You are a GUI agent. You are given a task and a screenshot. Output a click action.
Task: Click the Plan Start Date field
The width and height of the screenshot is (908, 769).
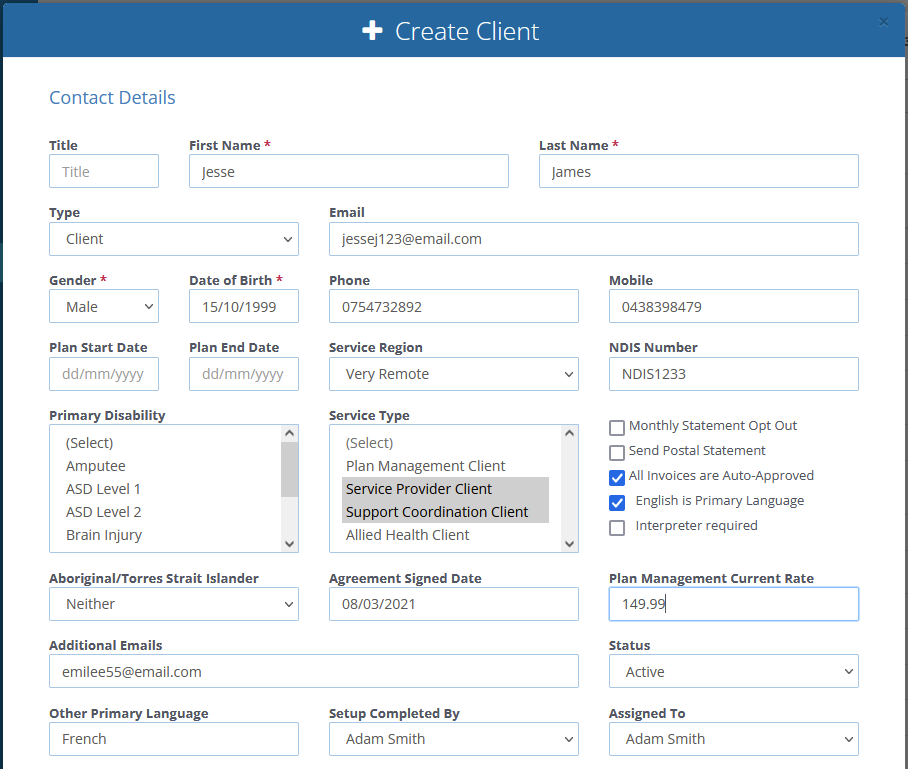(x=104, y=374)
